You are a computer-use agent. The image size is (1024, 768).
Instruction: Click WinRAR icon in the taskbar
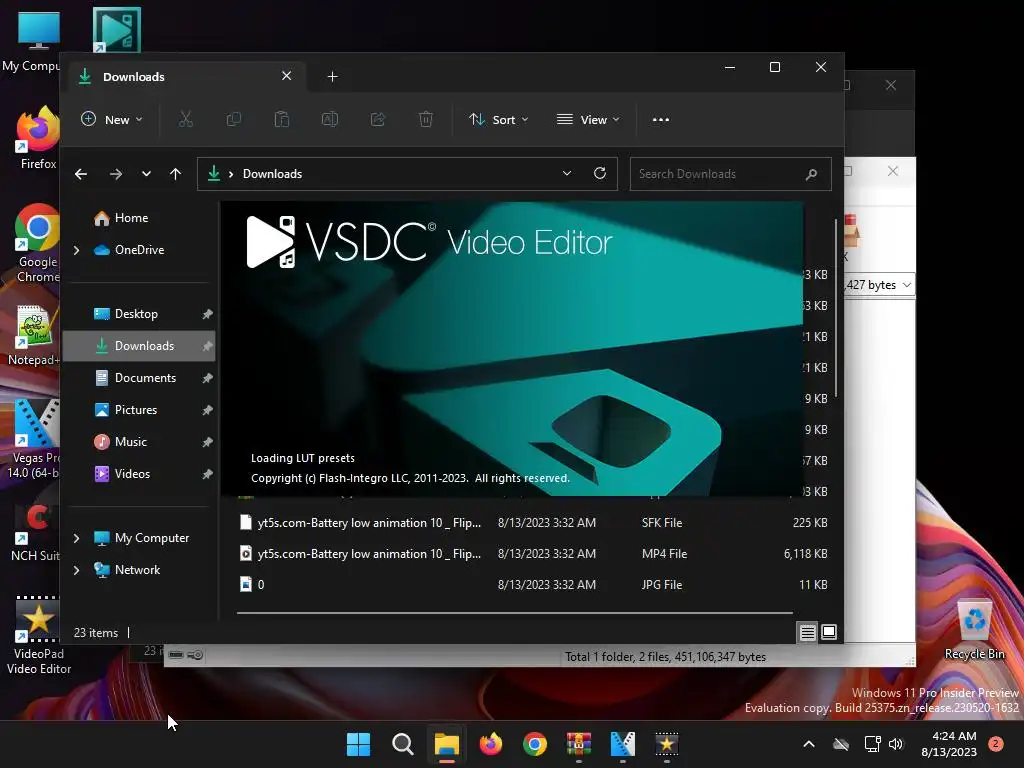(x=579, y=744)
